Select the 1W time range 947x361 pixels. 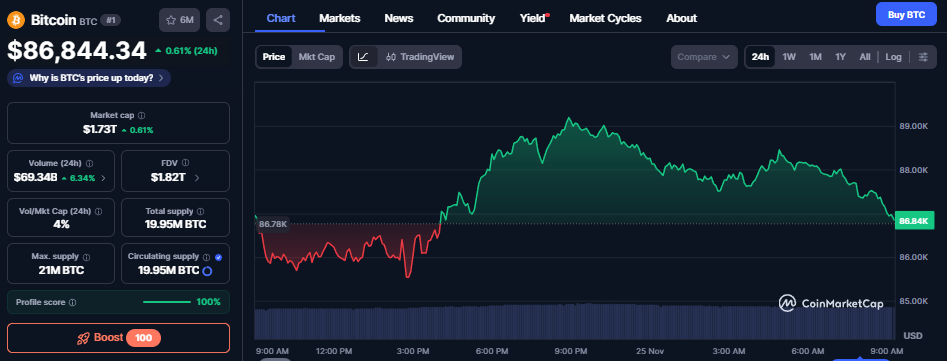pos(789,57)
